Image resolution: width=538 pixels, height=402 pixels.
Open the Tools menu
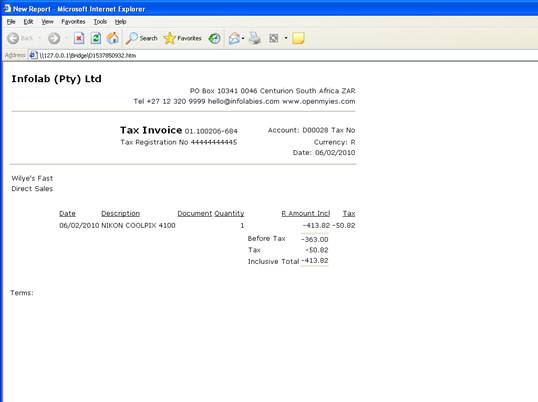coord(100,22)
